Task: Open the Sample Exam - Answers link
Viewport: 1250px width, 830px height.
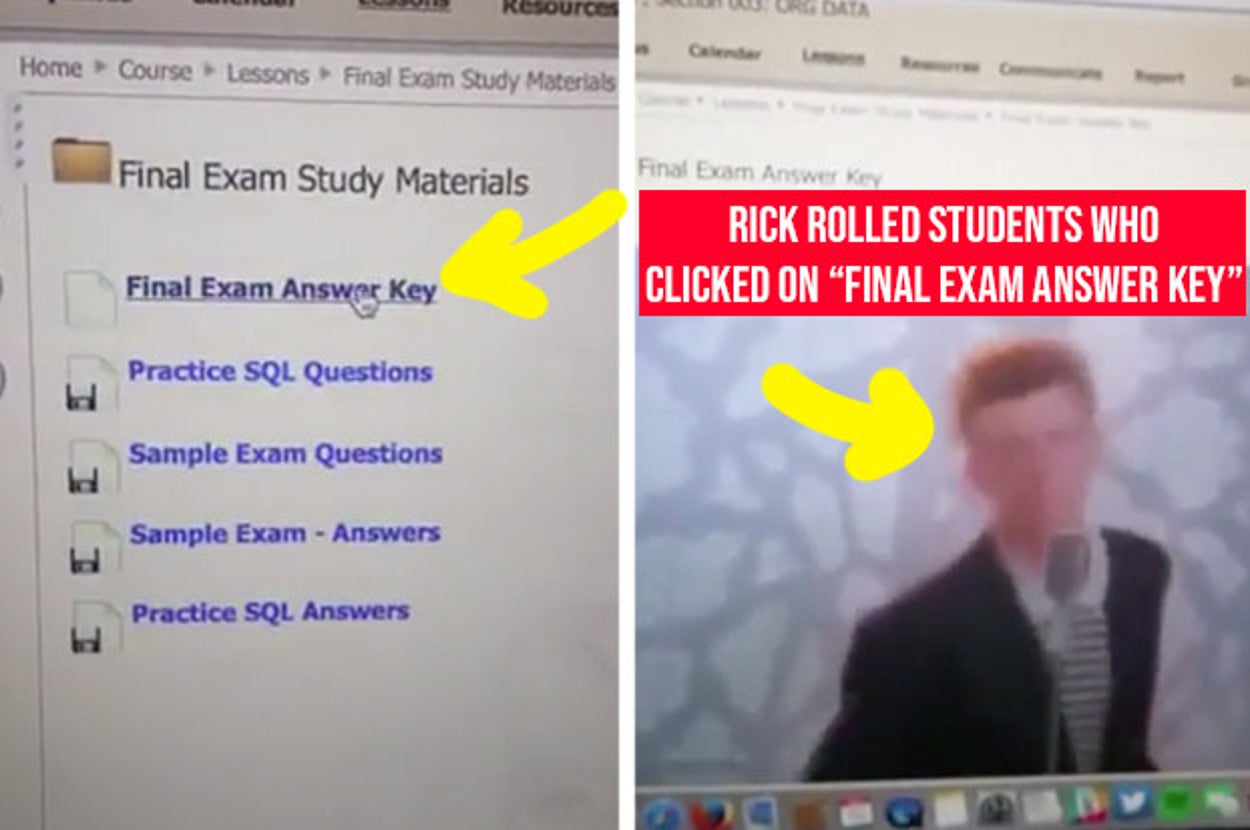Action: click(x=285, y=533)
